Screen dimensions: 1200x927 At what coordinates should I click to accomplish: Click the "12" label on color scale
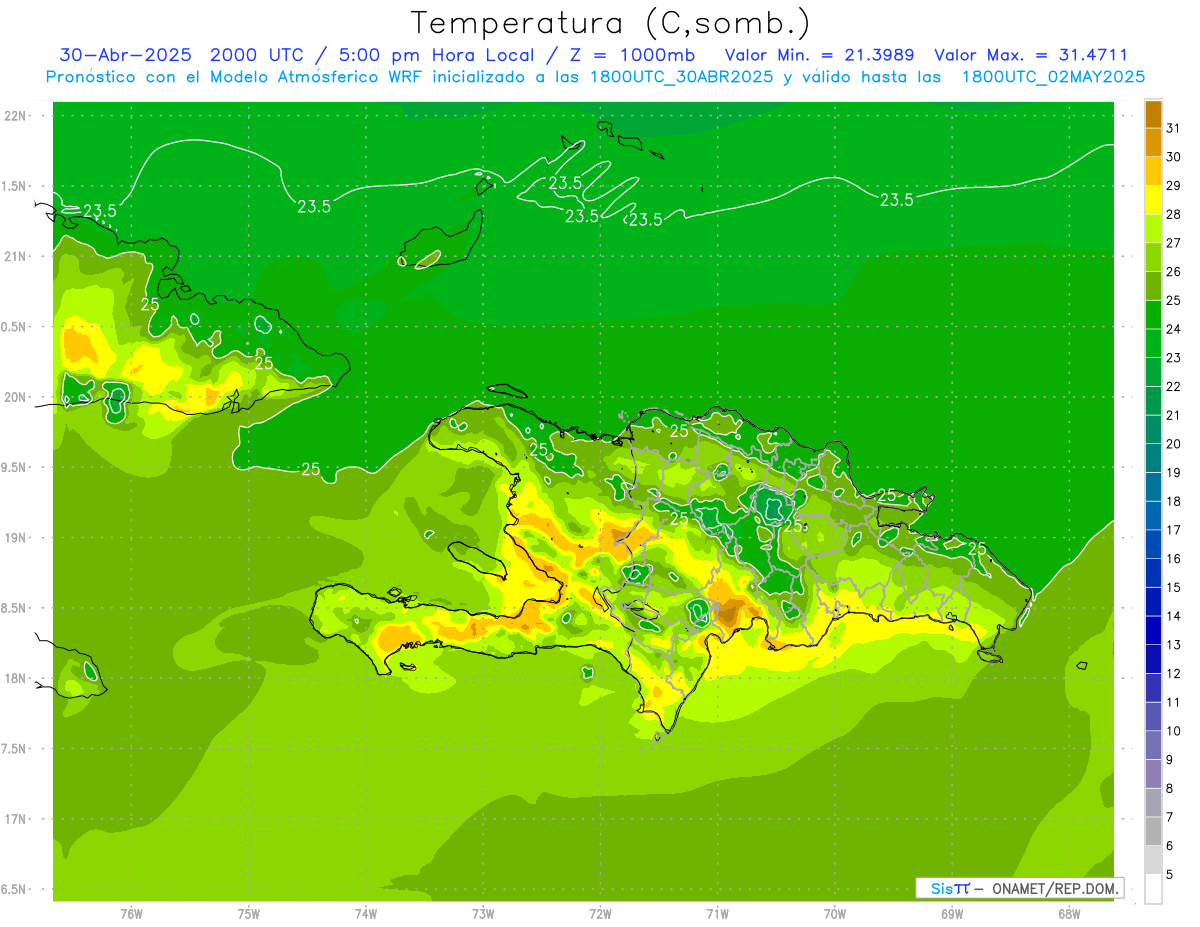pyautogui.click(x=1174, y=674)
